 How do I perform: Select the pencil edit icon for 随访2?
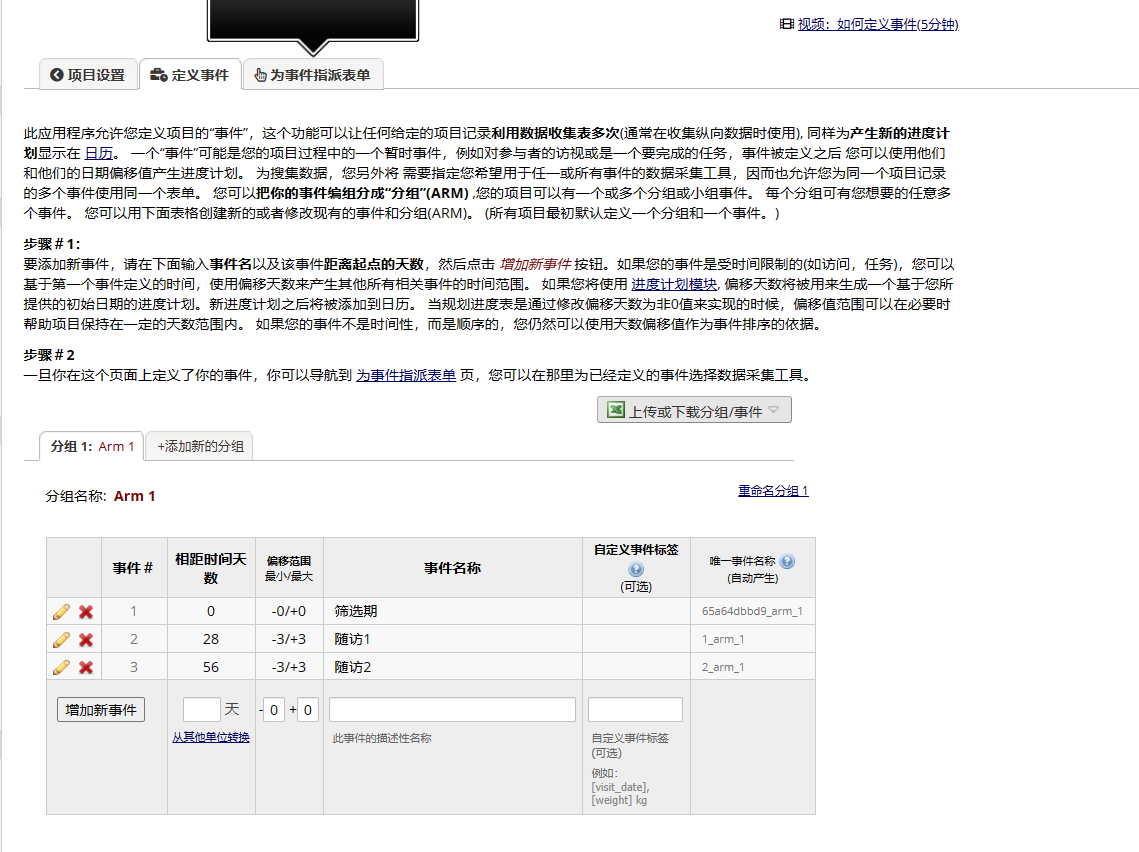(60, 667)
